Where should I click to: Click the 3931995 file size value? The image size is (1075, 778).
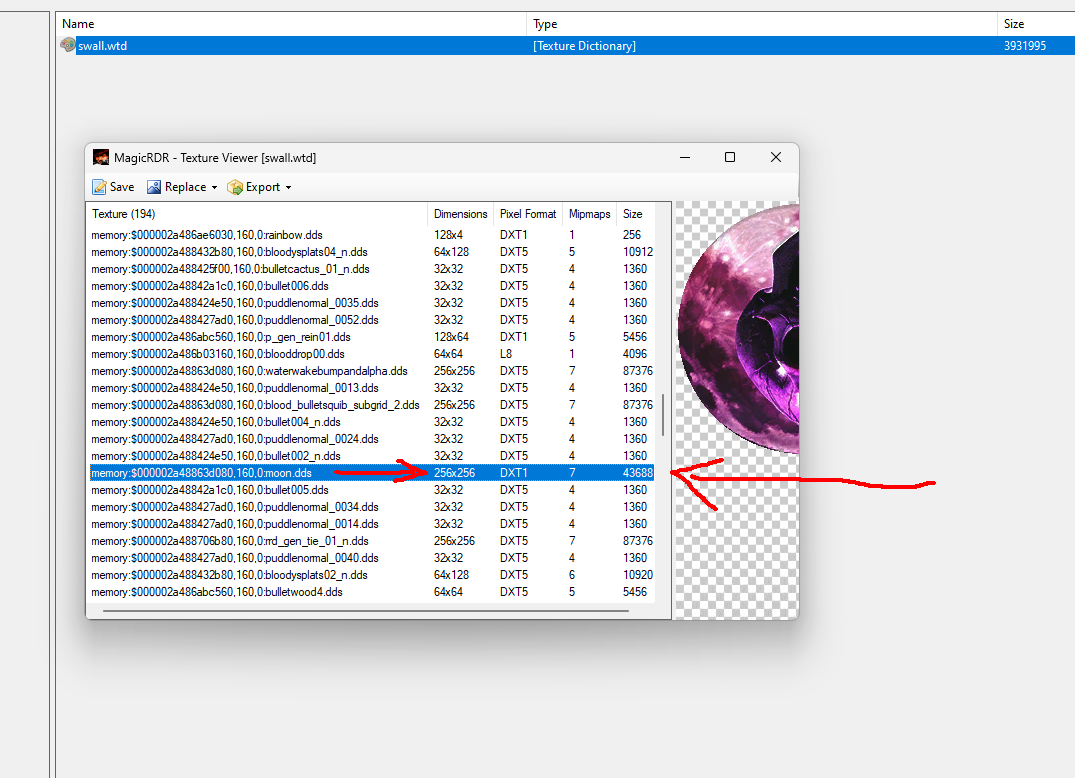pyautogui.click(x=1025, y=46)
